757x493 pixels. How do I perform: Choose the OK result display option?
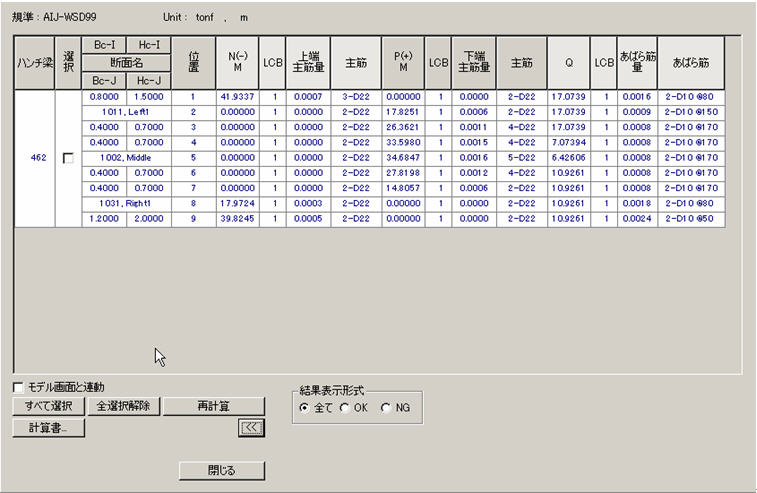click(x=345, y=408)
